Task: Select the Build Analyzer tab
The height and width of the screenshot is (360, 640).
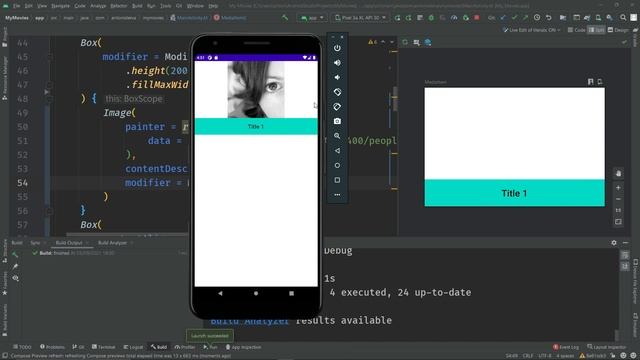Action: 112,242
